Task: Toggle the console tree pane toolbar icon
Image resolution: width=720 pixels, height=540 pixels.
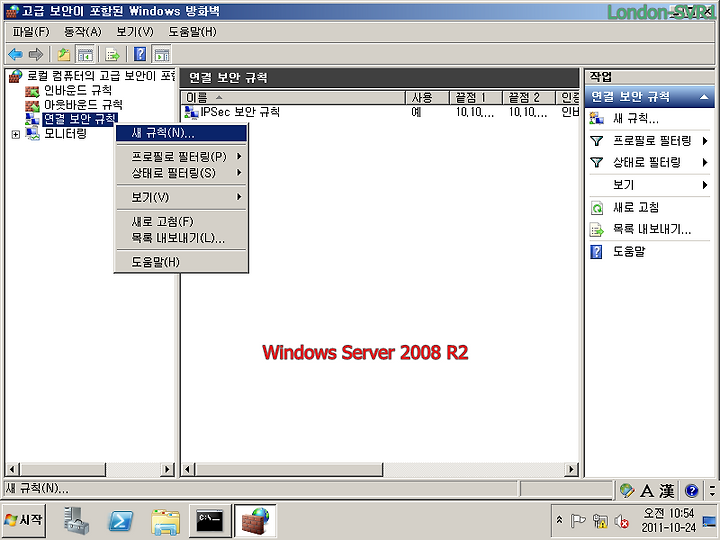Action: [85, 55]
